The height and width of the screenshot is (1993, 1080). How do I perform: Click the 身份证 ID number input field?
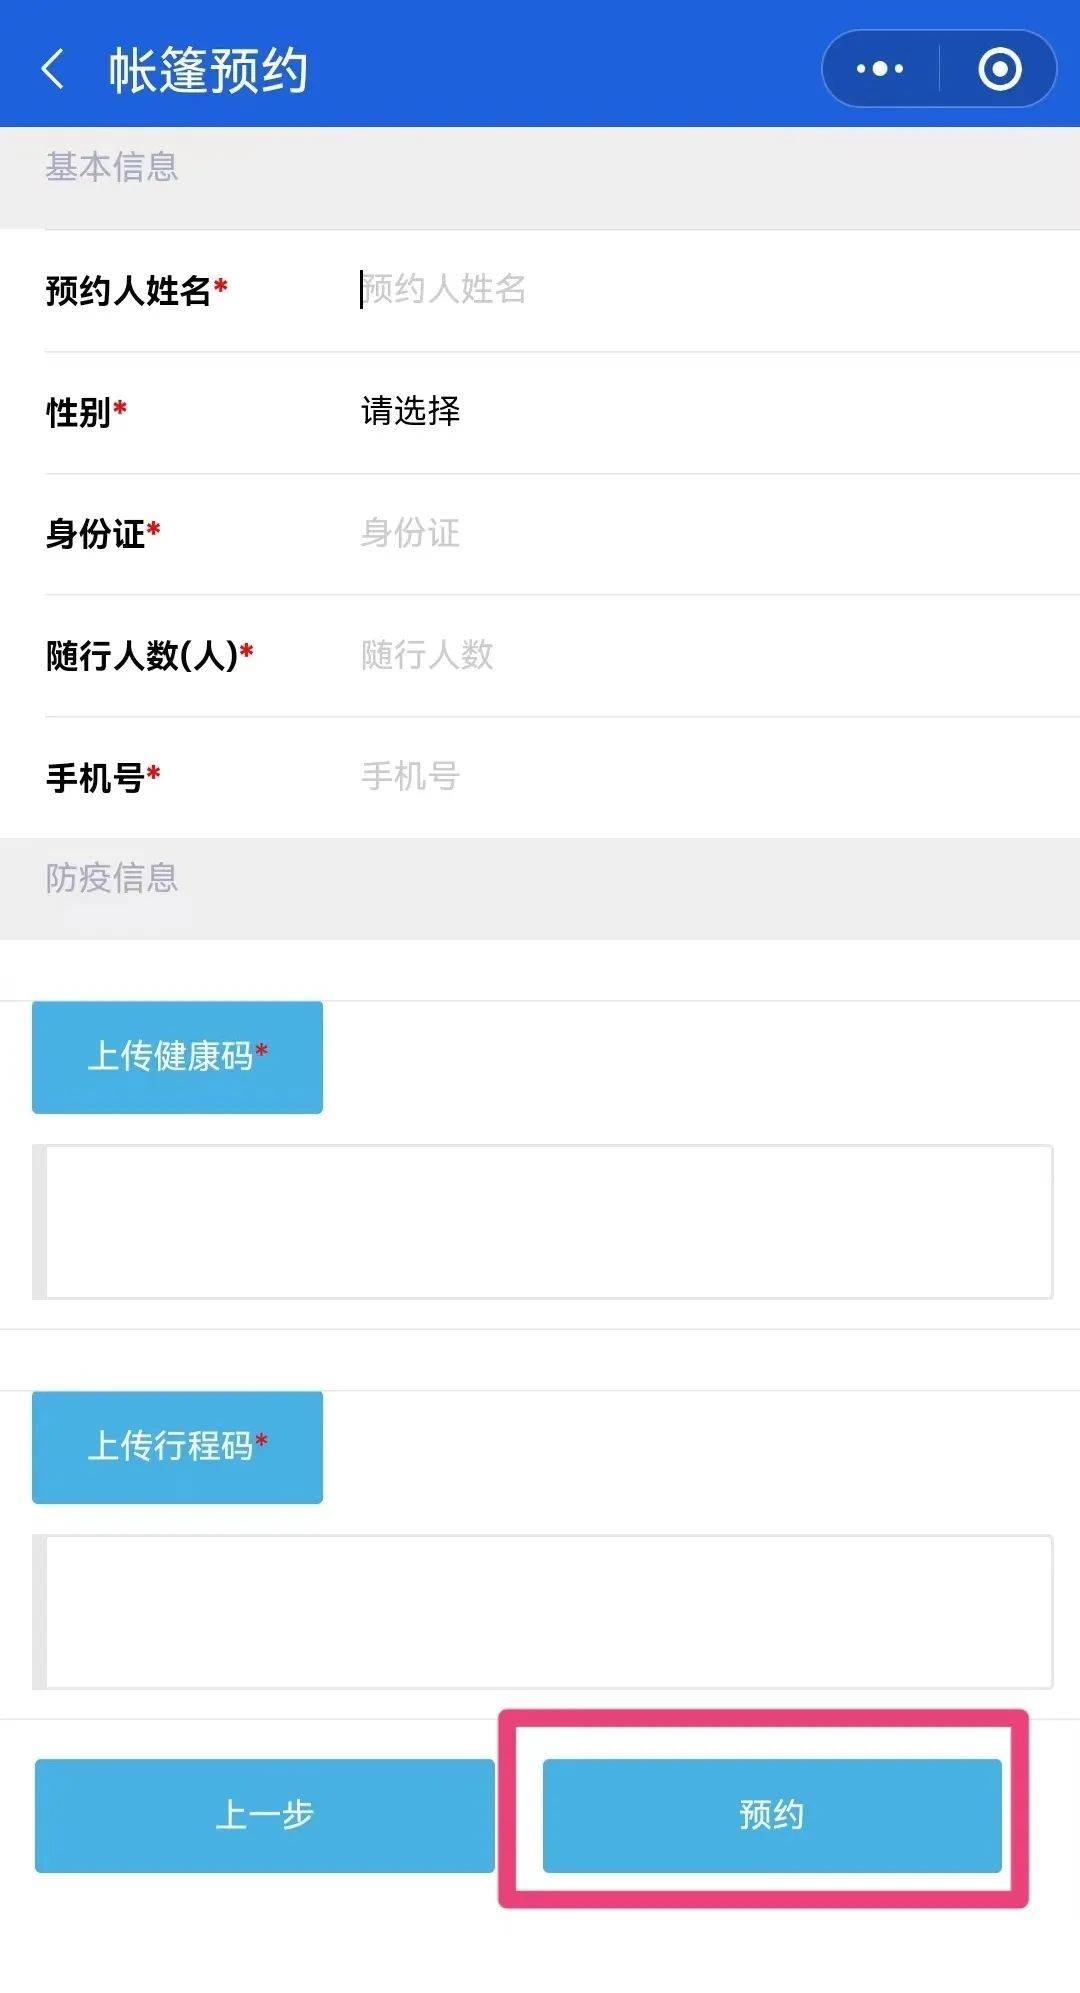[700, 533]
